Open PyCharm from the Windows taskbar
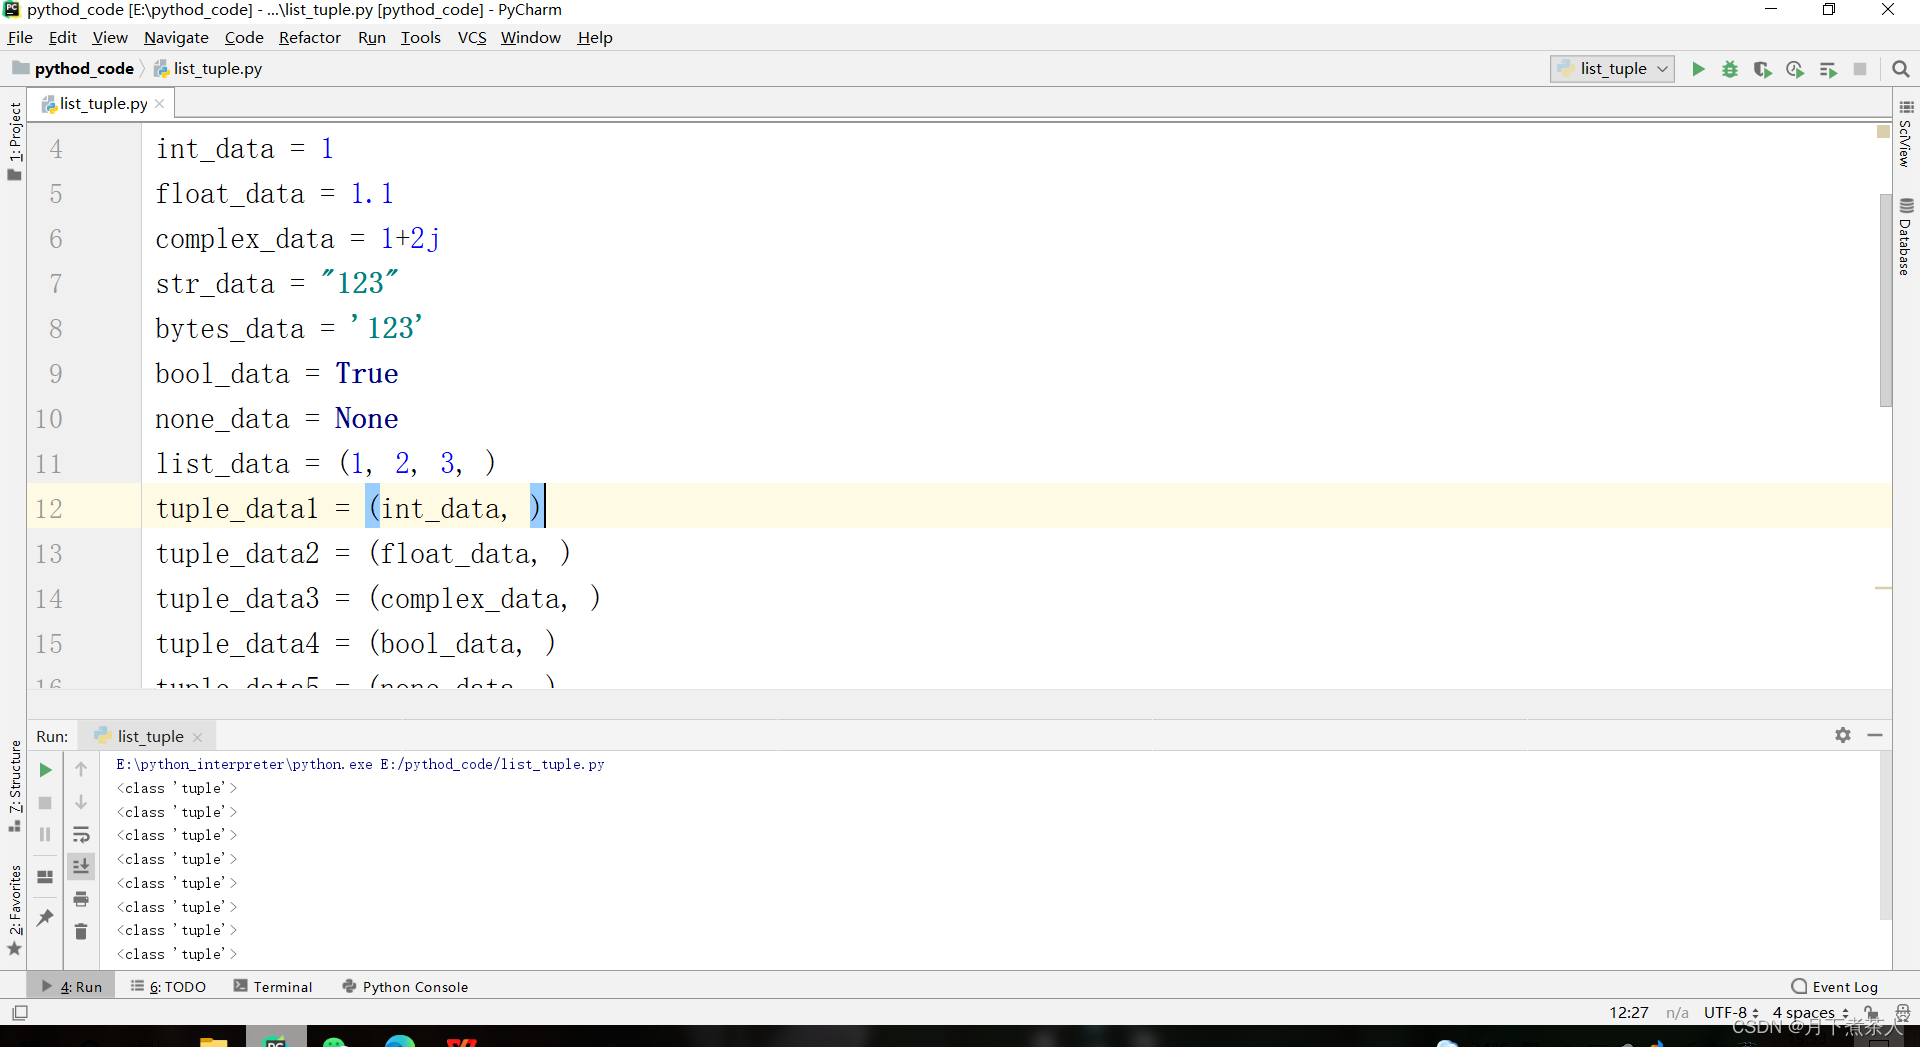This screenshot has height=1047, width=1920. (275, 1038)
